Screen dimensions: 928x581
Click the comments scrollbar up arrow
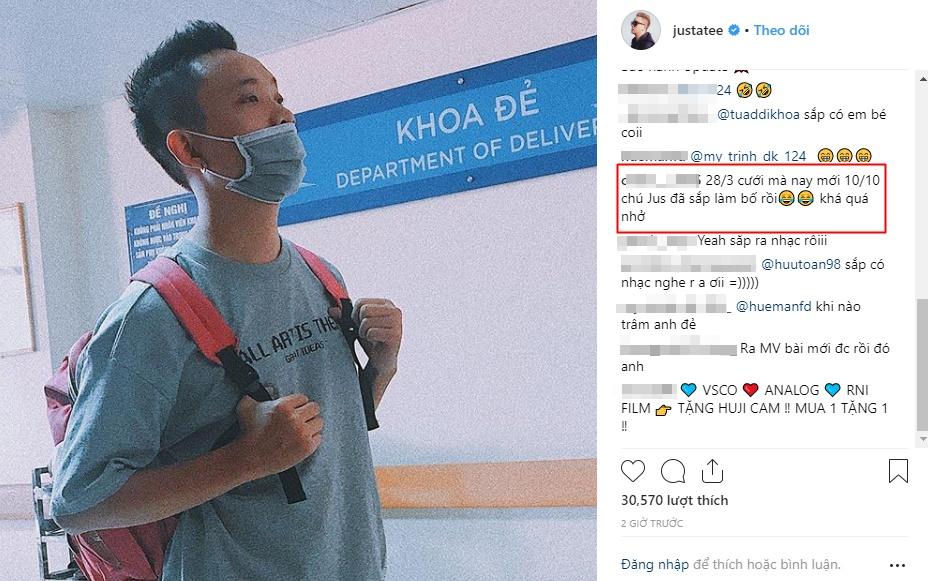pyautogui.click(x=922, y=79)
